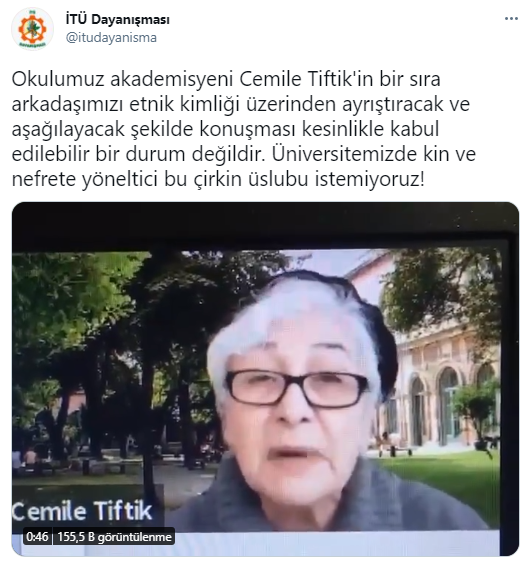
Task: Click the word edilebilir in the tweet text
Action: [x=50, y=154]
